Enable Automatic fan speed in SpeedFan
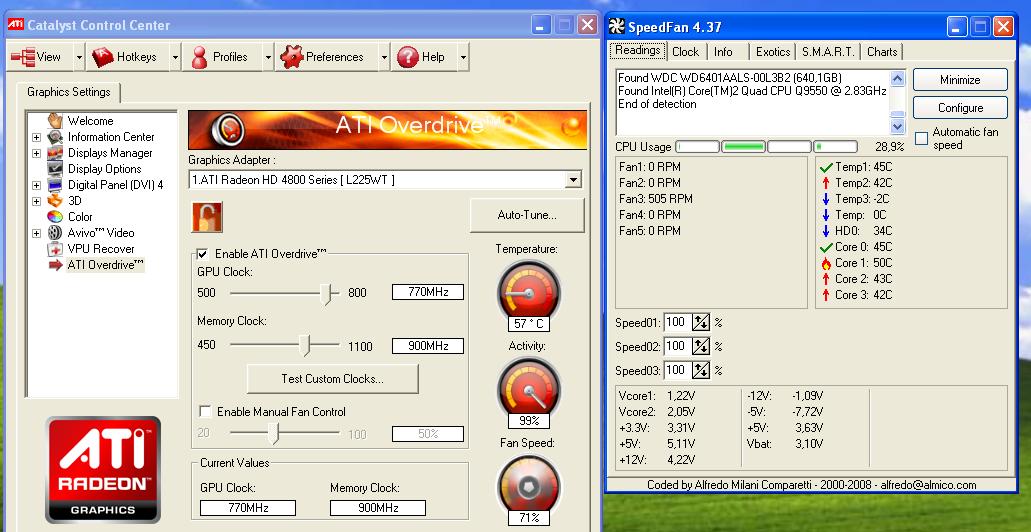Viewport: 1031px width, 532px height. (922, 138)
